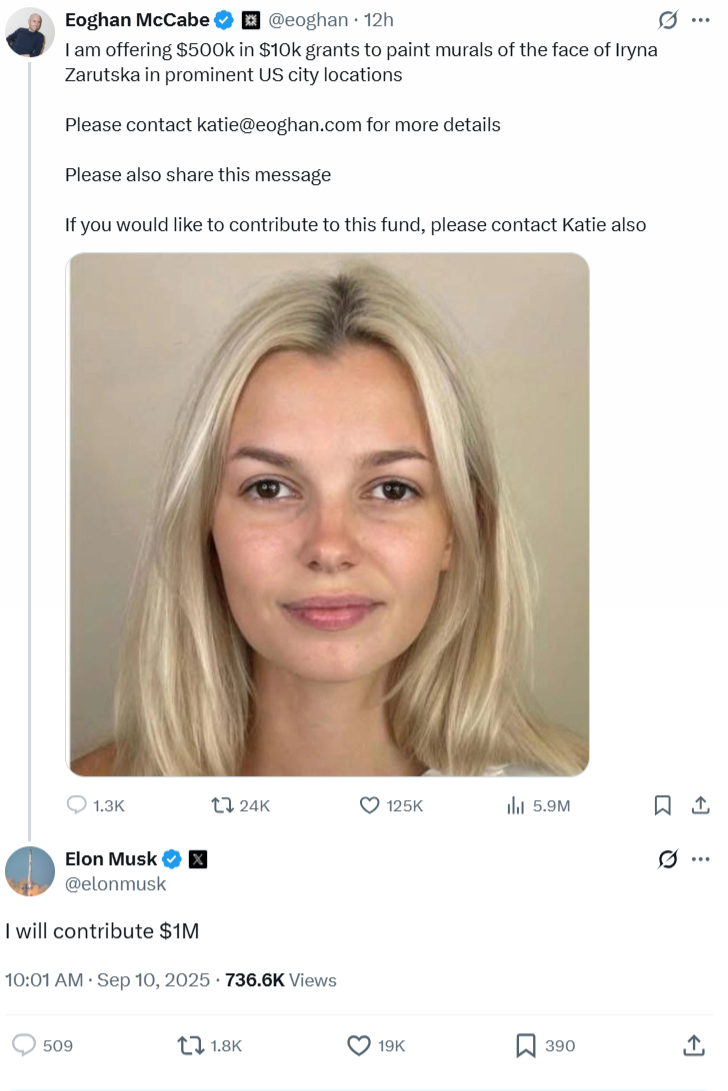Open more options on Eoghan's post

pos(700,20)
